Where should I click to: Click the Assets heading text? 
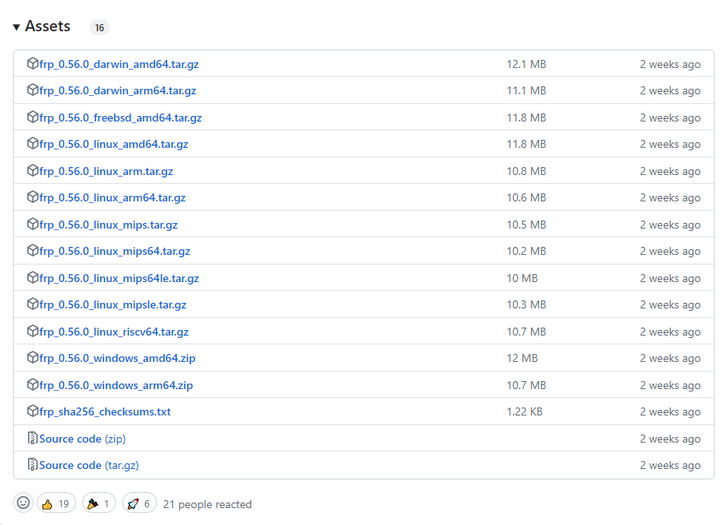[48, 27]
